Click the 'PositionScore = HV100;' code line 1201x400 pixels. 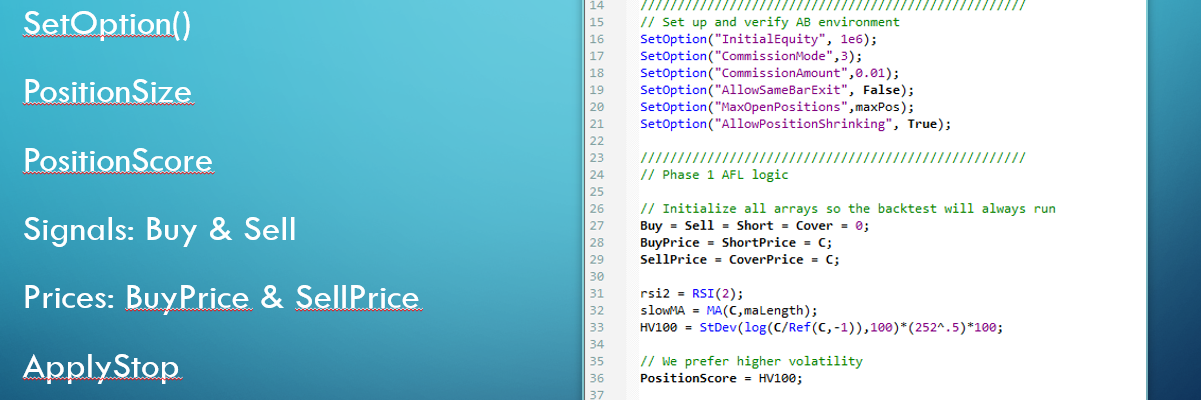[721, 379]
